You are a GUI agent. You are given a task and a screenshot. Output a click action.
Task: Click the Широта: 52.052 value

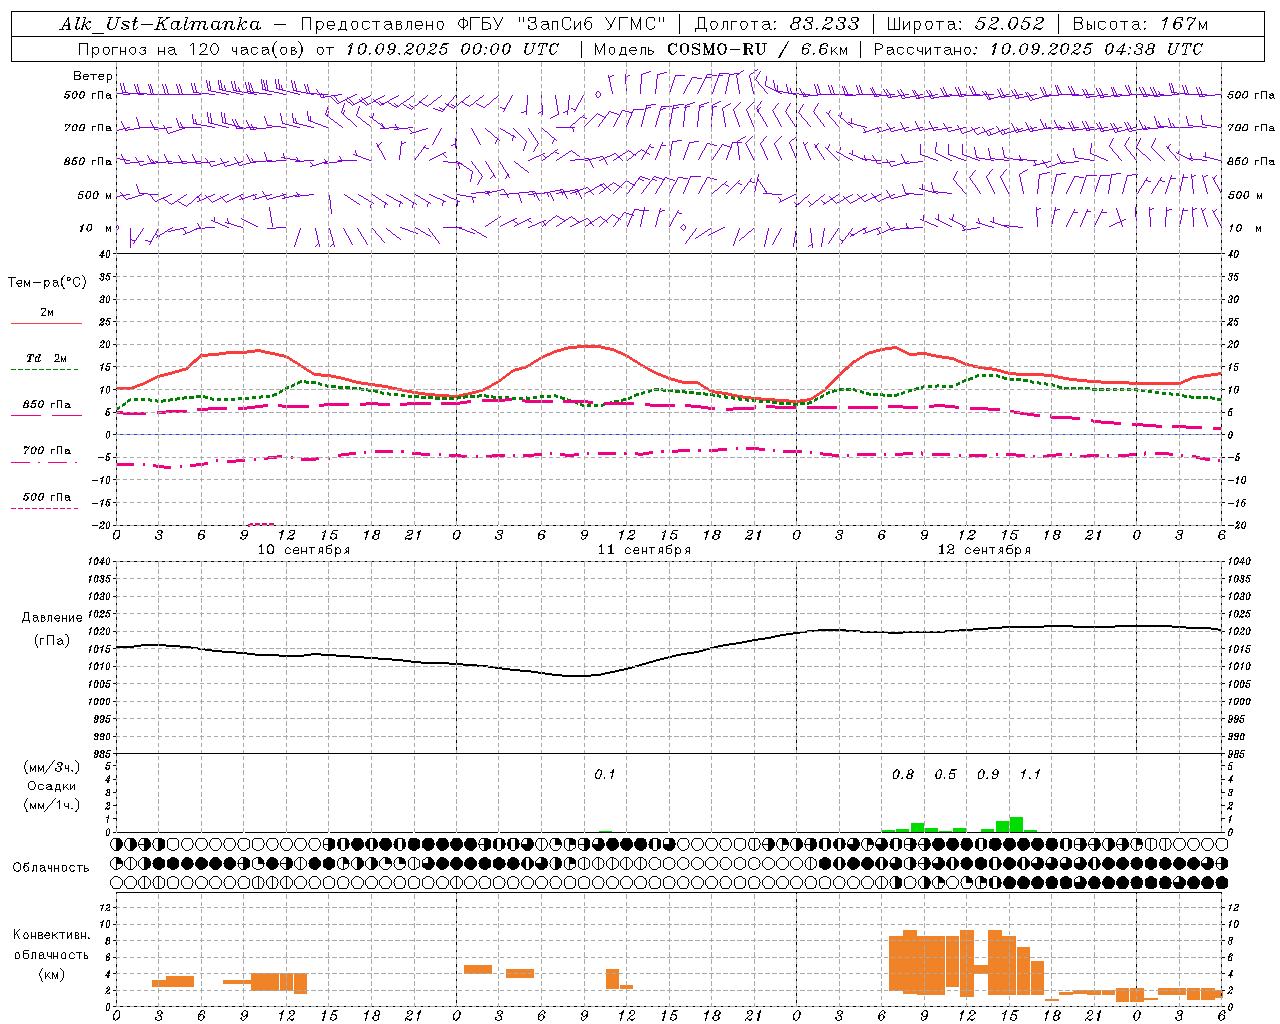(966, 24)
